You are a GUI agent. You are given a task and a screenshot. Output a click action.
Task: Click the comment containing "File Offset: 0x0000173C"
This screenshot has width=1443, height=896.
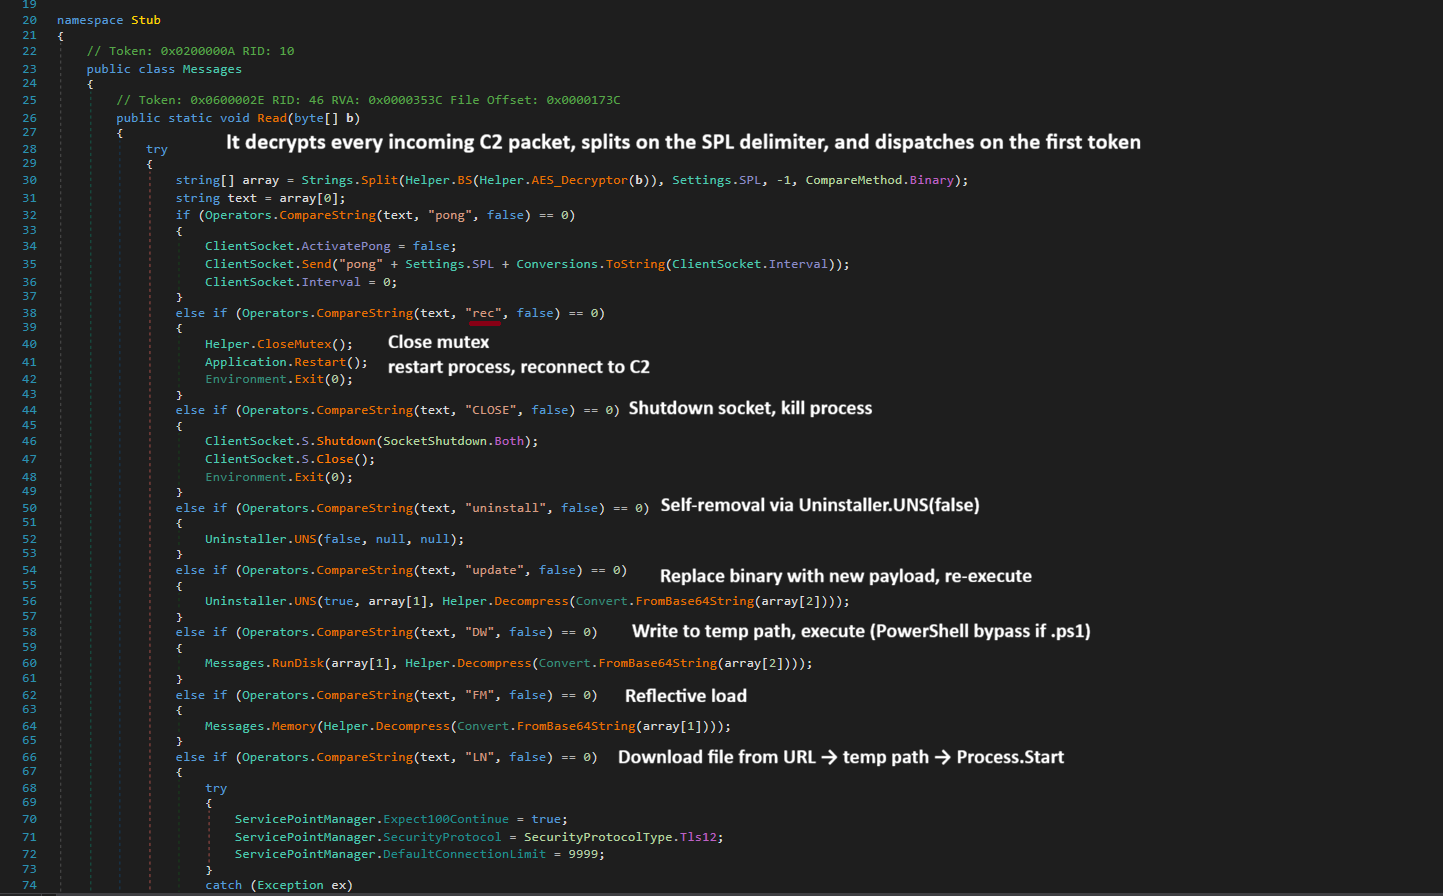[368, 100]
